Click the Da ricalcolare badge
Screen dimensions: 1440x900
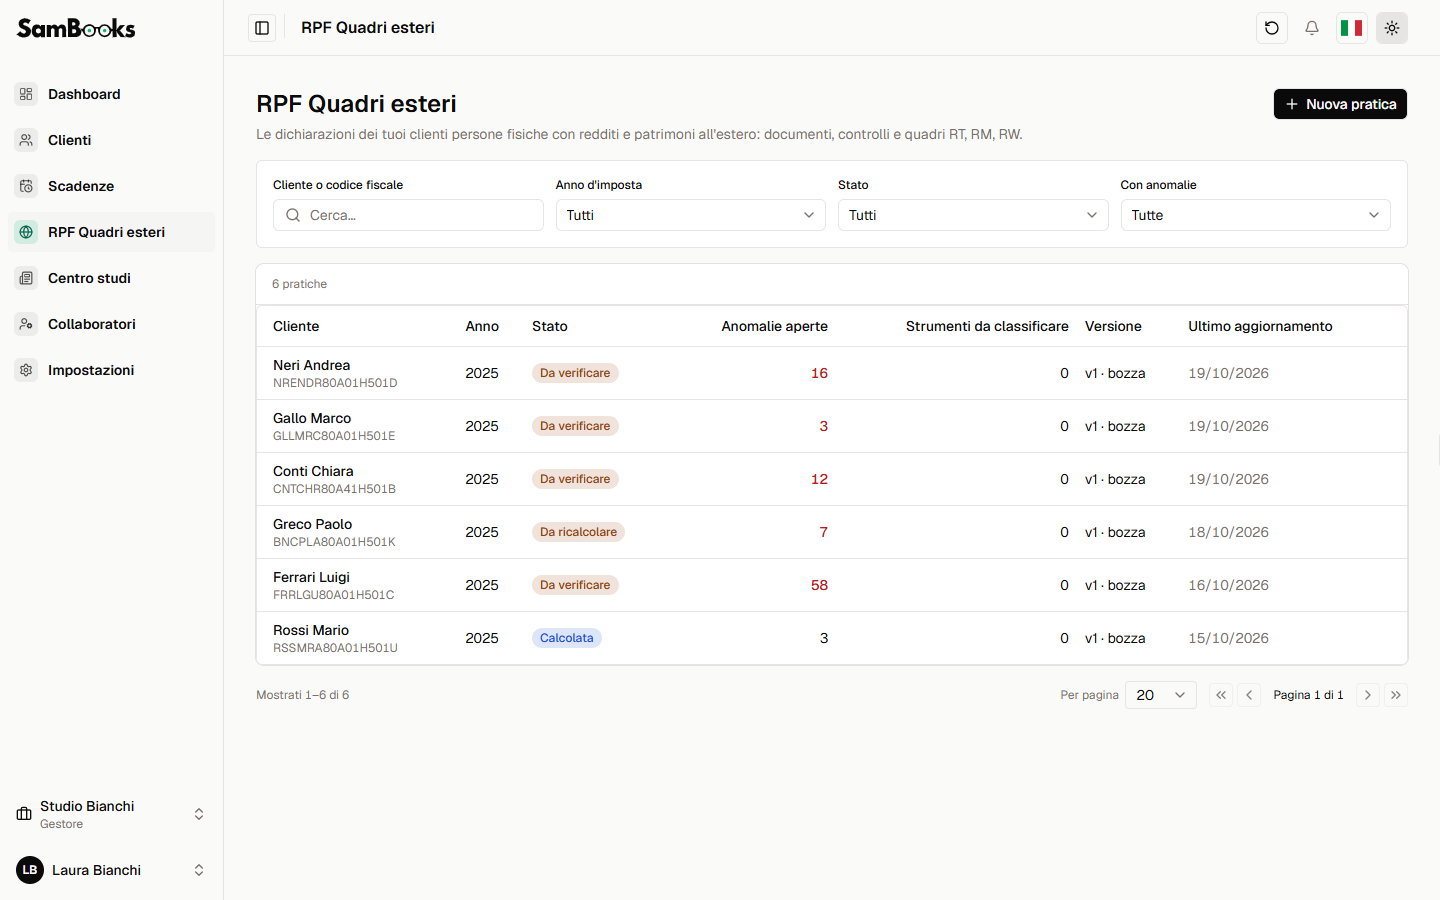click(x=578, y=532)
